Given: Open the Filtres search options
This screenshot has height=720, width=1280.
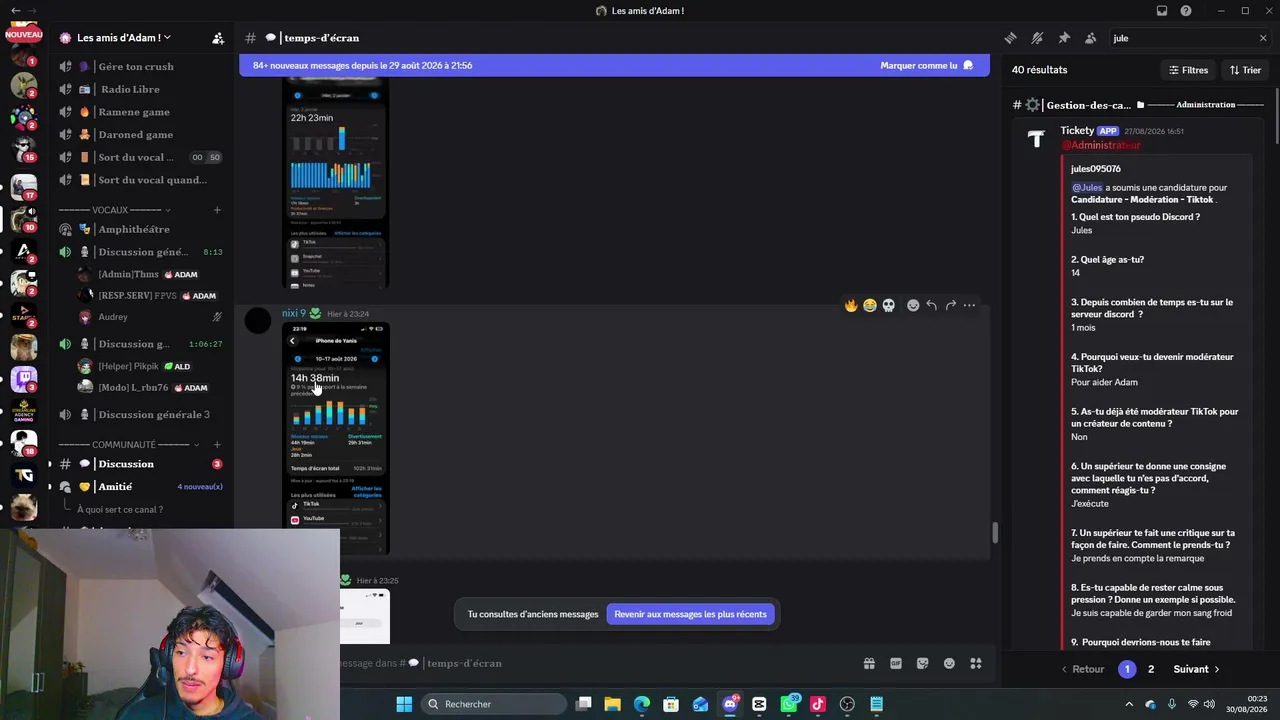Looking at the screenshot, I should tap(1188, 70).
